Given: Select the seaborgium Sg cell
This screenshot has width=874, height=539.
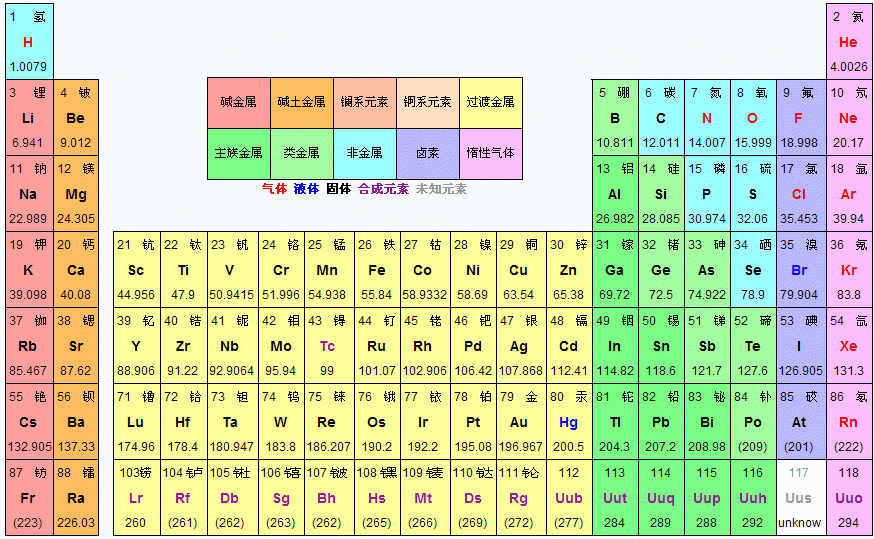Looking at the screenshot, I should tap(281, 498).
